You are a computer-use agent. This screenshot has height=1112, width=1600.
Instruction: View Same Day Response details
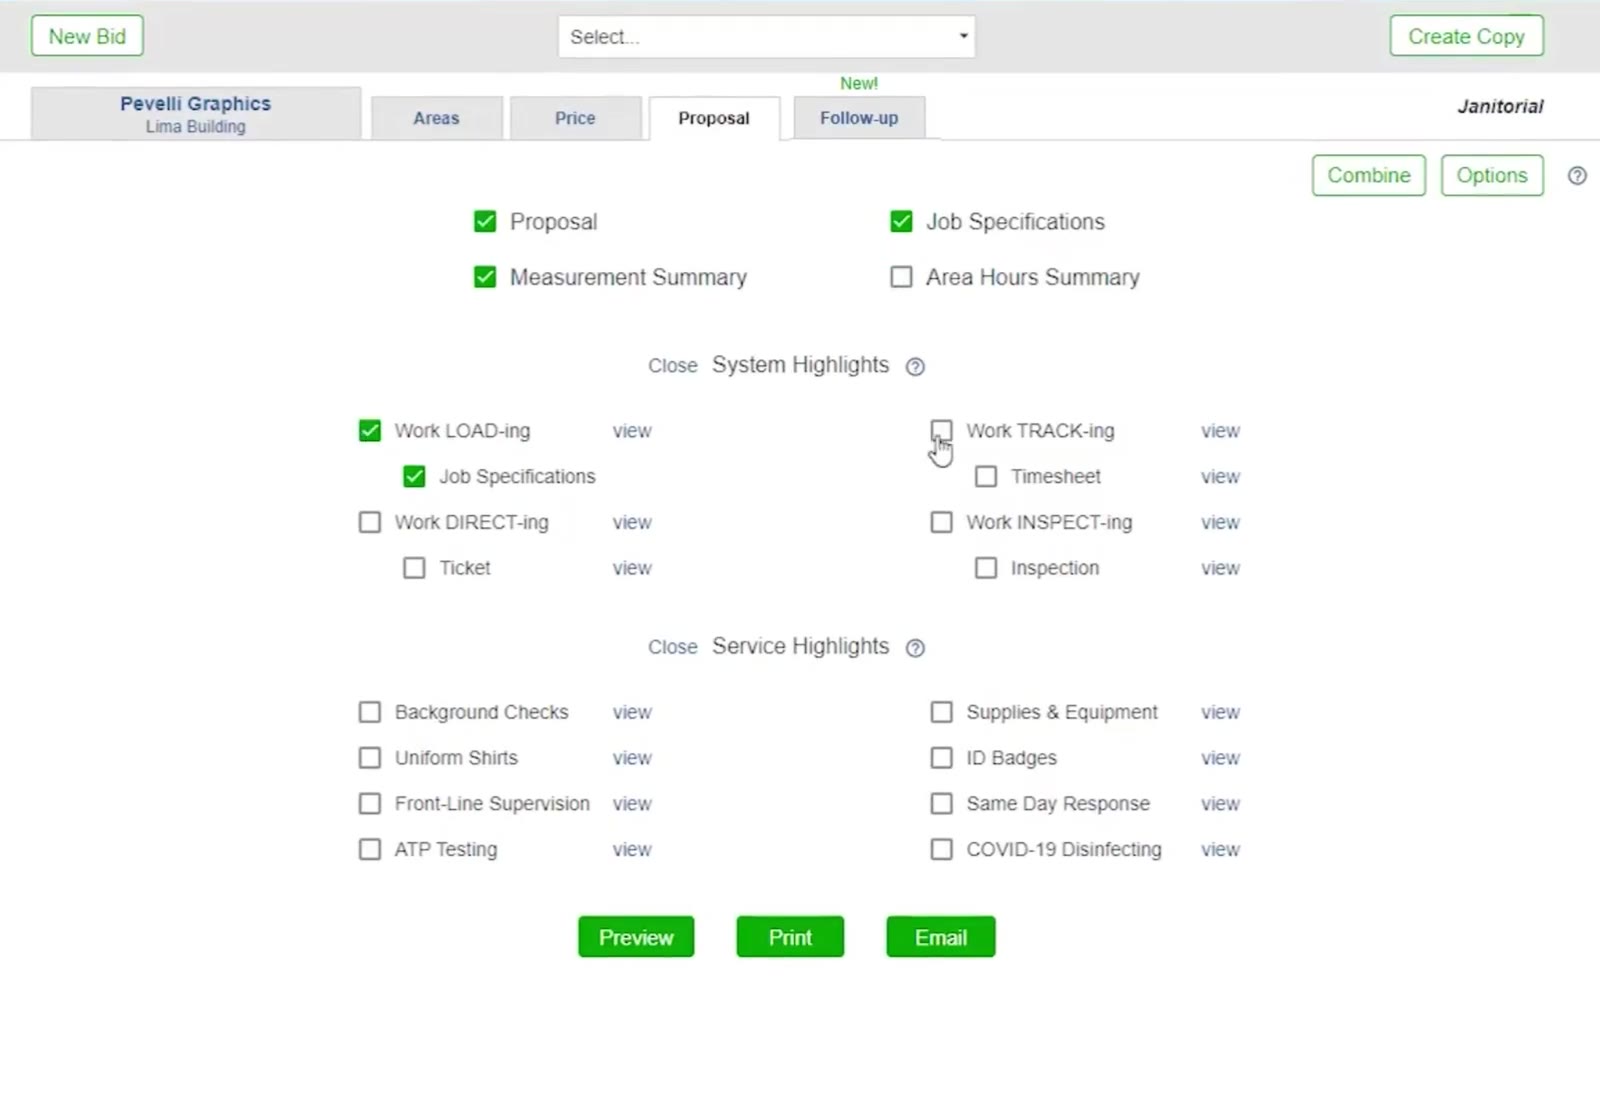pos(1220,804)
